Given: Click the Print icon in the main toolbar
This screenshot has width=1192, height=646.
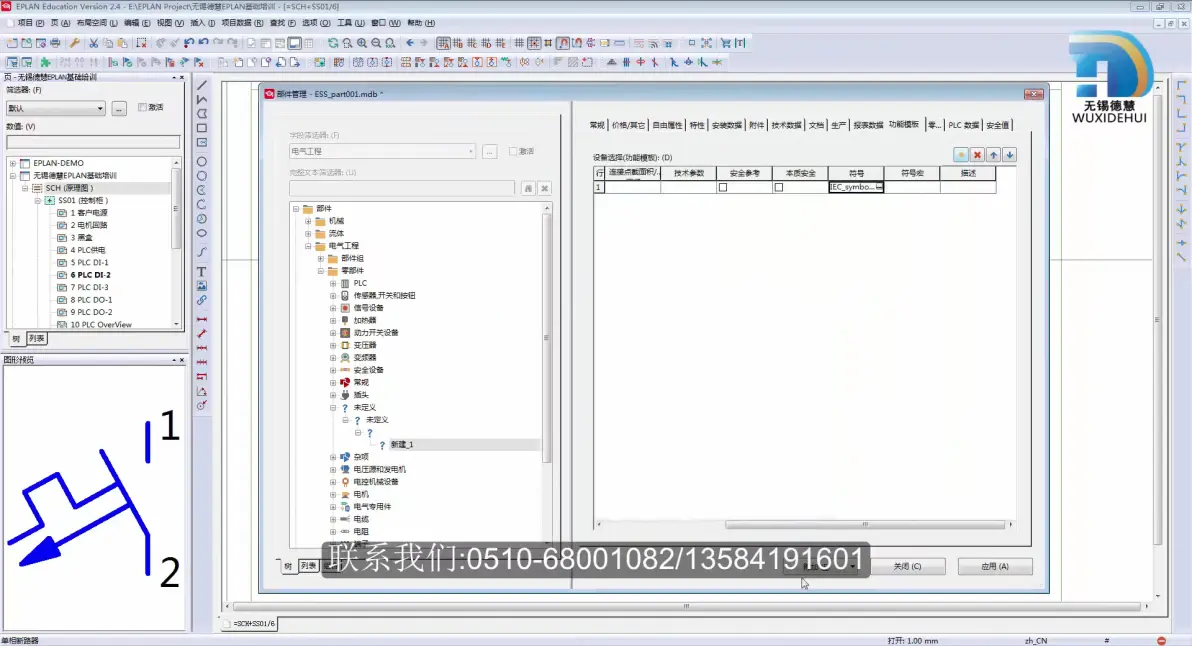Looking at the screenshot, I should point(55,43).
